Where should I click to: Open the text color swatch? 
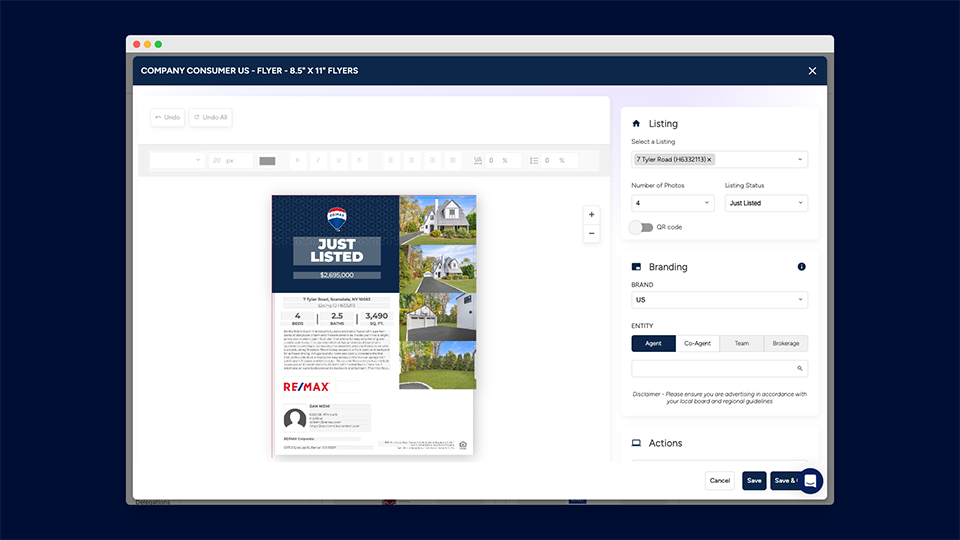pyautogui.click(x=267, y=160)
